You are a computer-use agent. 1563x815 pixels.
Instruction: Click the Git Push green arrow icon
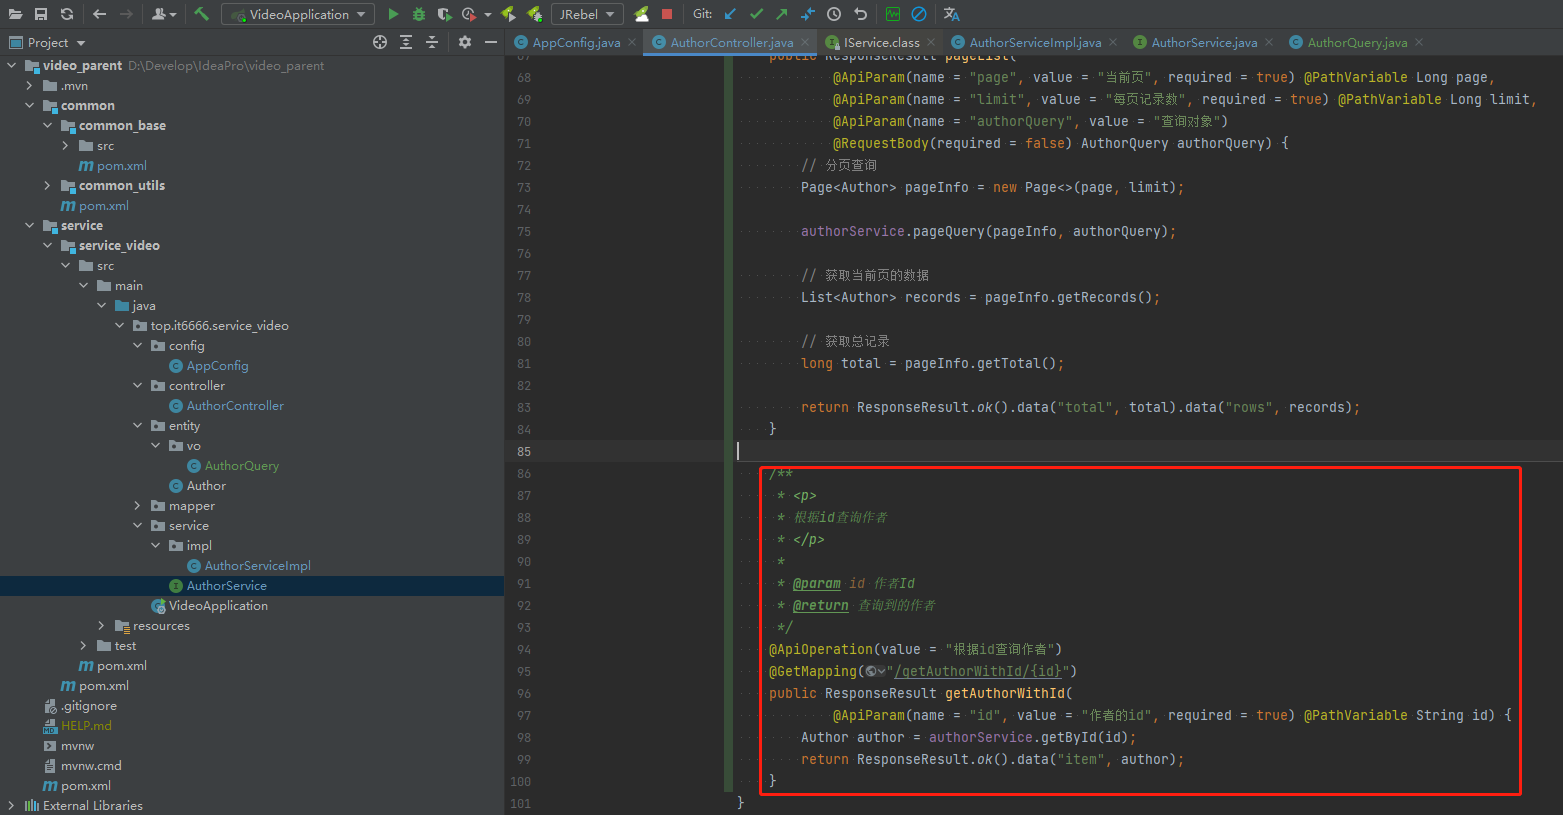782,14
